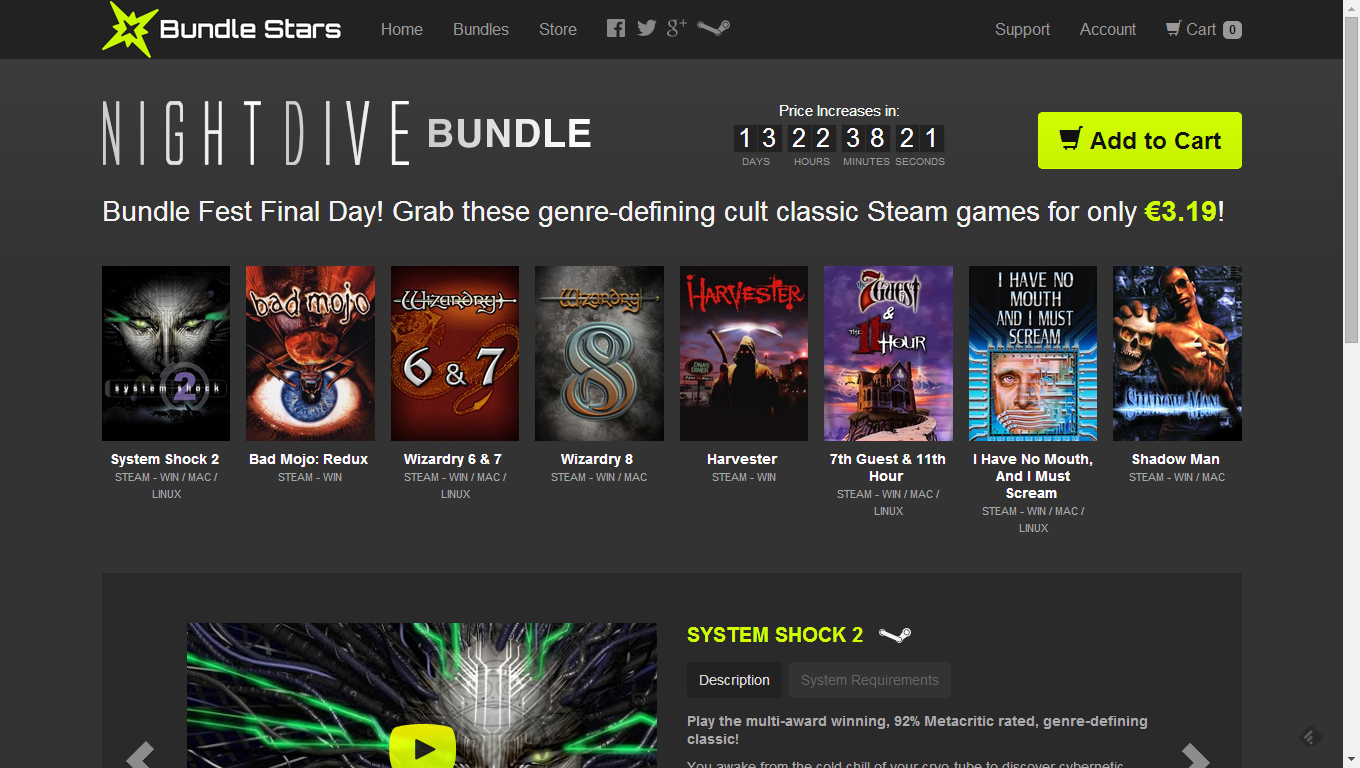Click the previous arrow on the game carousel
Viewport: 1360px width, 768px height.
click(140, 758)
